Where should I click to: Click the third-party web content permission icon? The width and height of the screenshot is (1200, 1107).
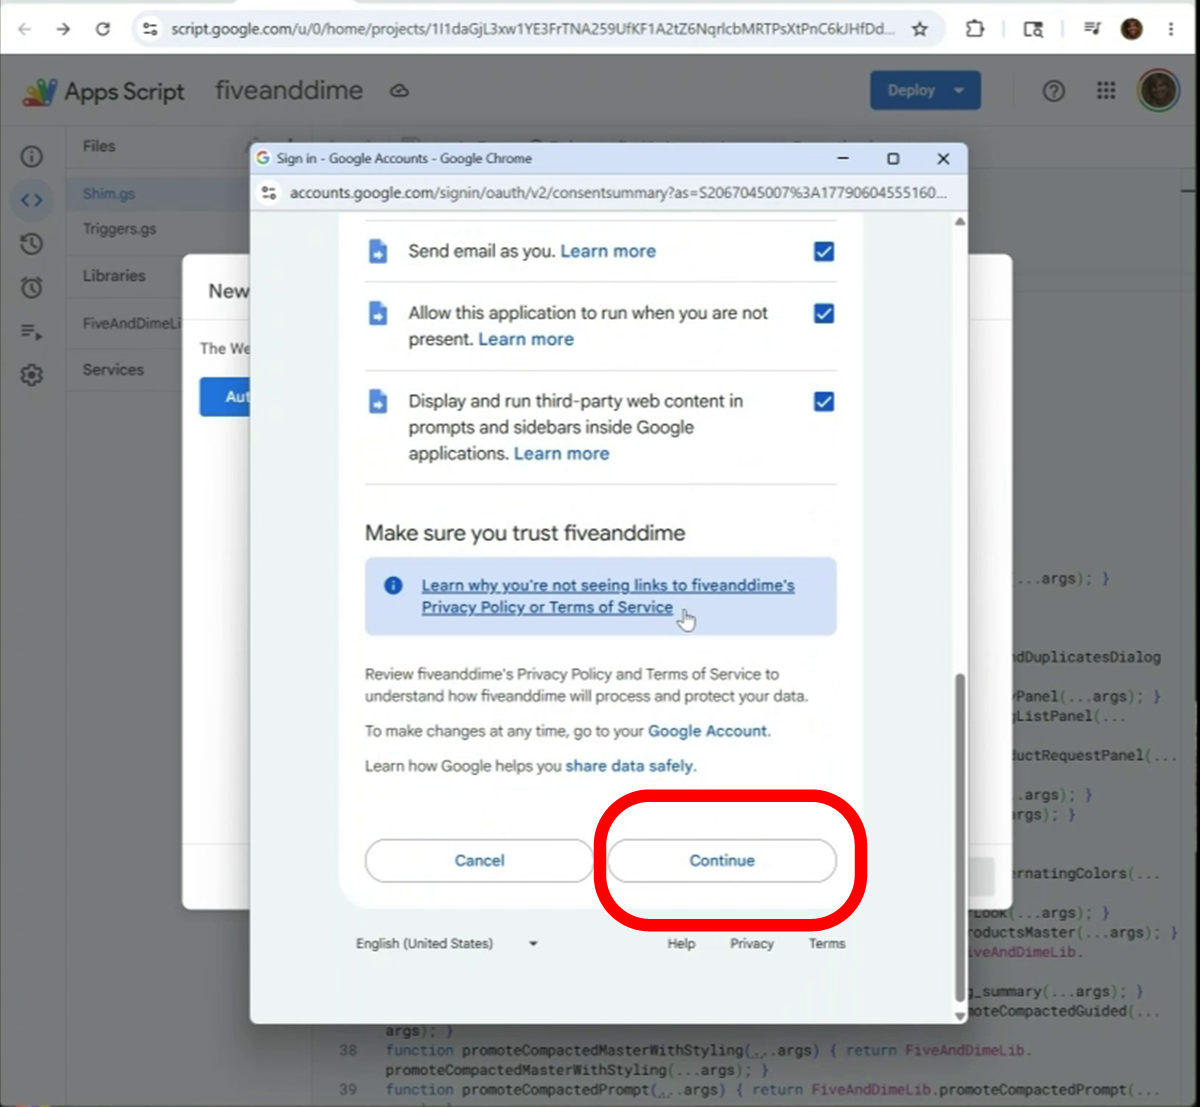tap(378, 401)
